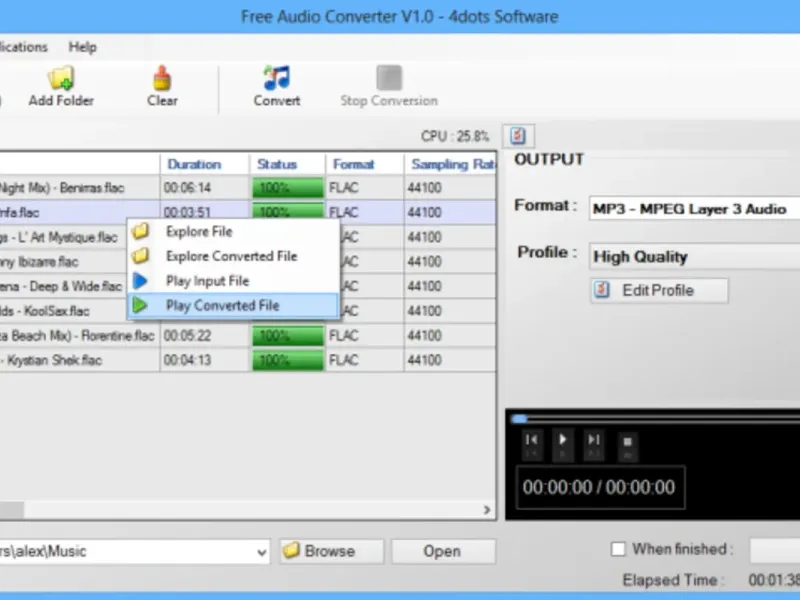Viewport: 800px width, 600px height.
Task: Click the KoolSax.flac file name
Action: coord(44,311)
